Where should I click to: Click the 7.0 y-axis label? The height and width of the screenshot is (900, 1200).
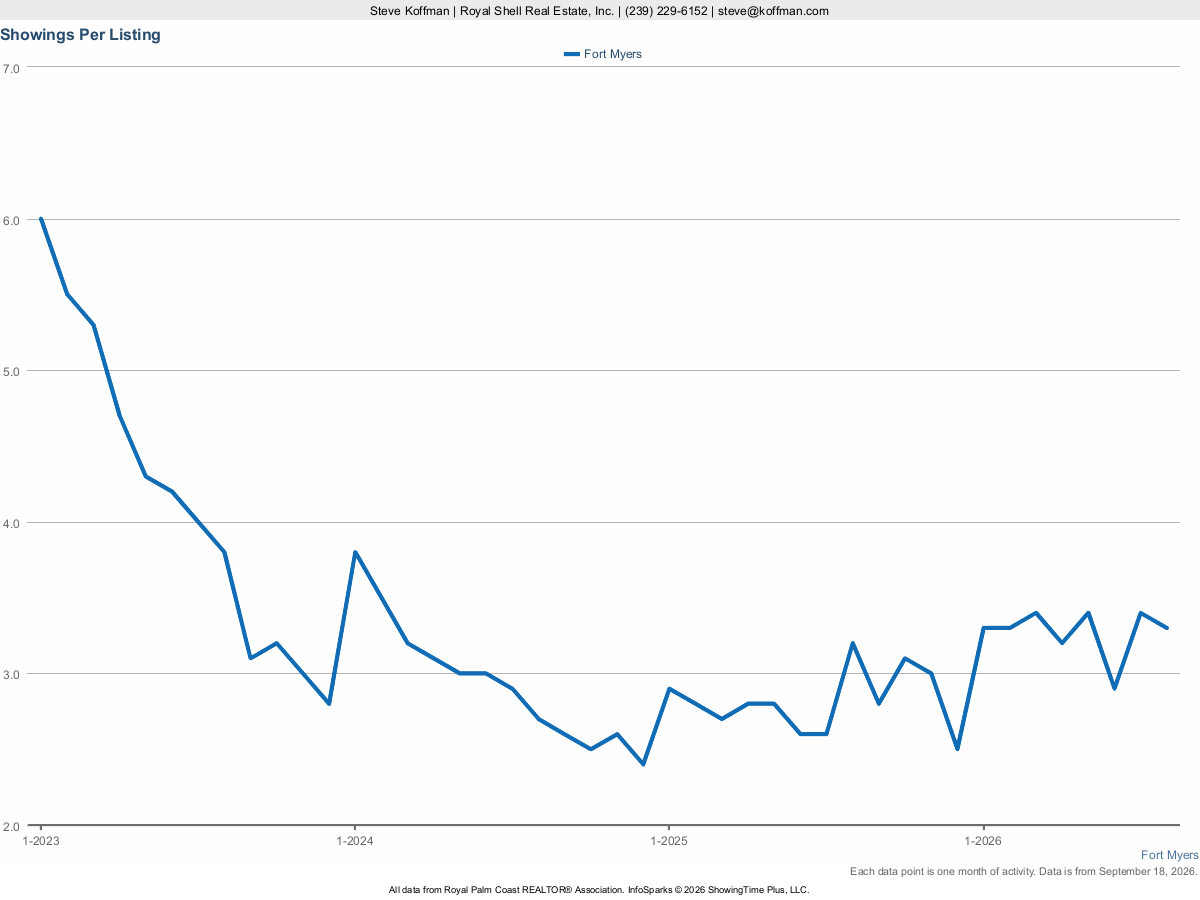click(11, 68)
